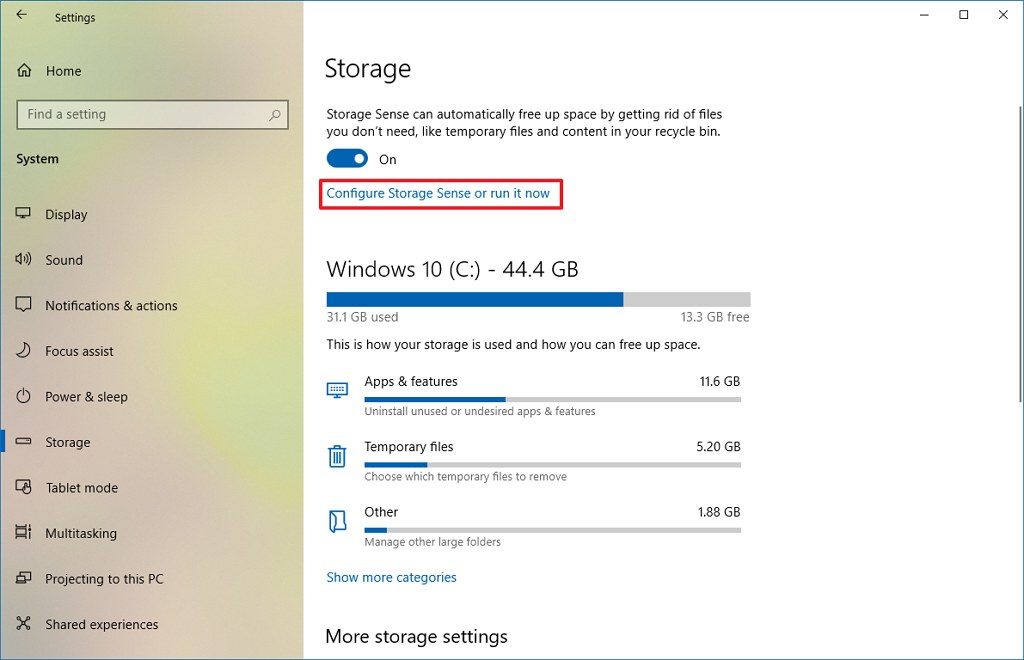Click Show more categories link
1024x660 pixels.
(x=391, y=578)
